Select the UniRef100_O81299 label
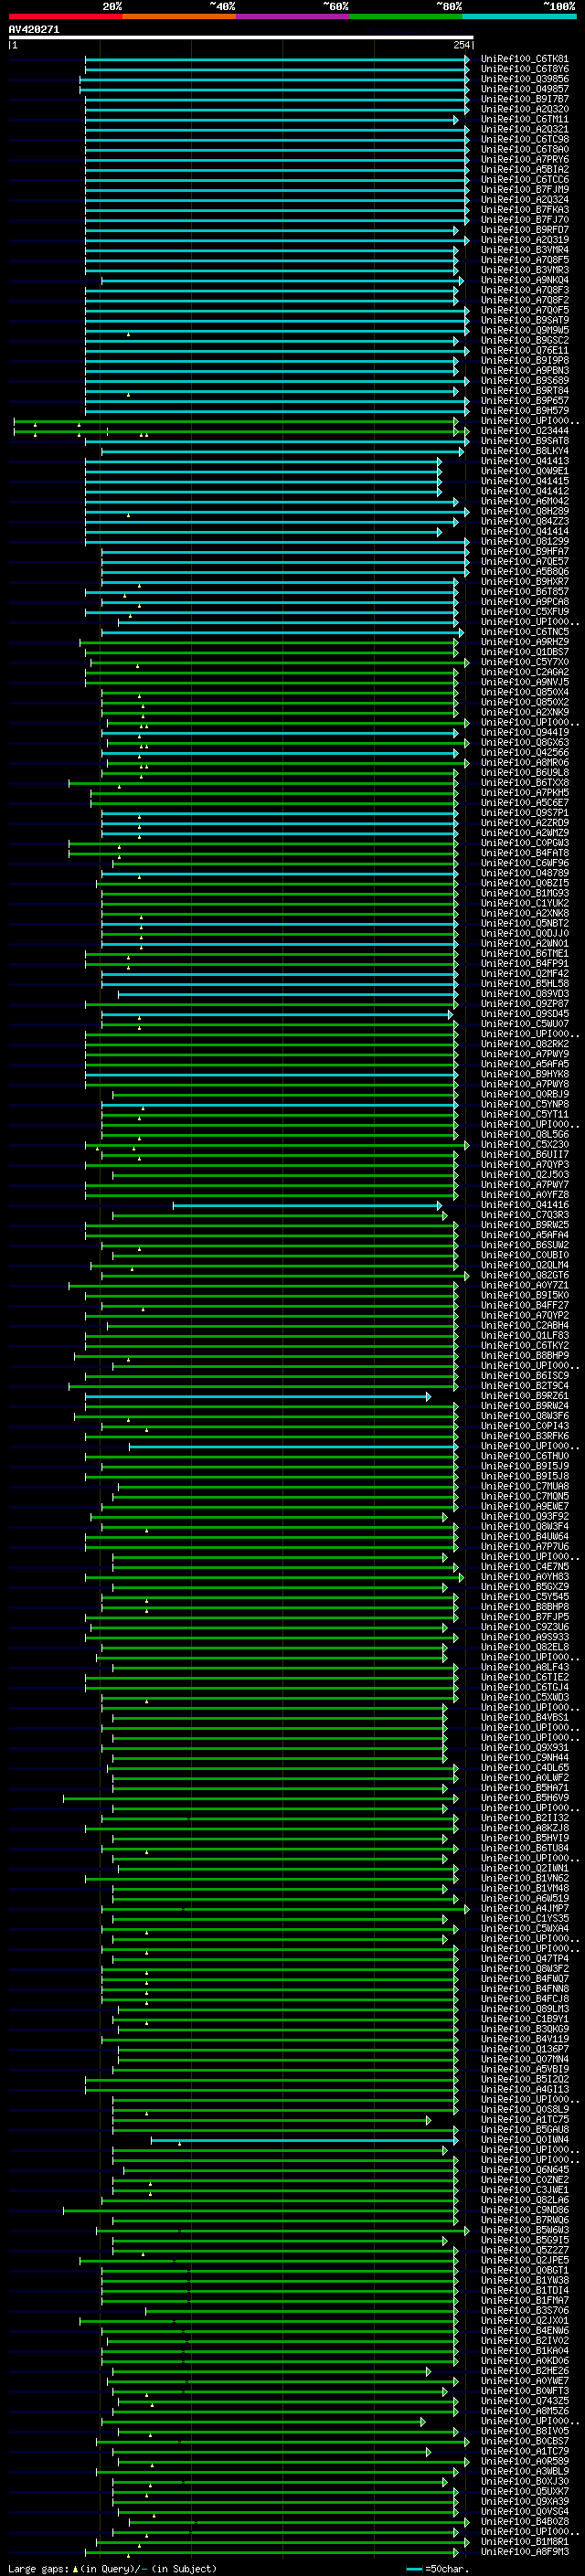This screenshot has width=585, height=2576. click(524, 541)
